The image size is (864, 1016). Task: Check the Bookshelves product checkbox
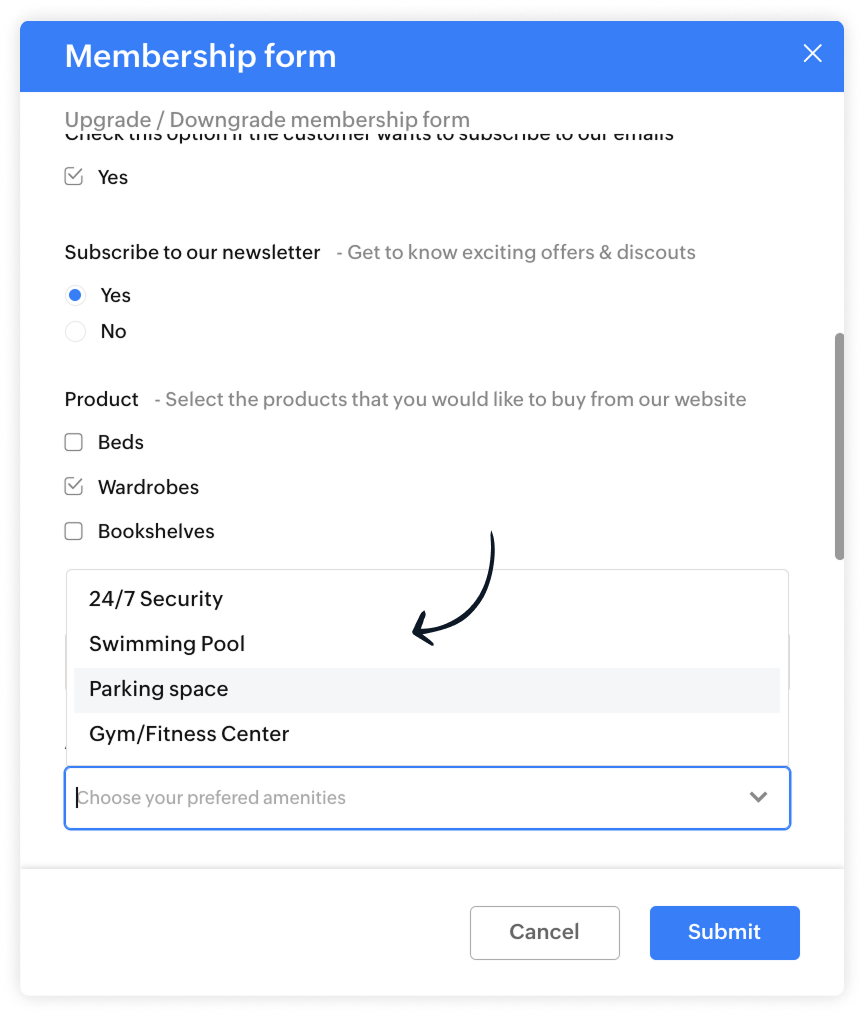pos(74,532)
